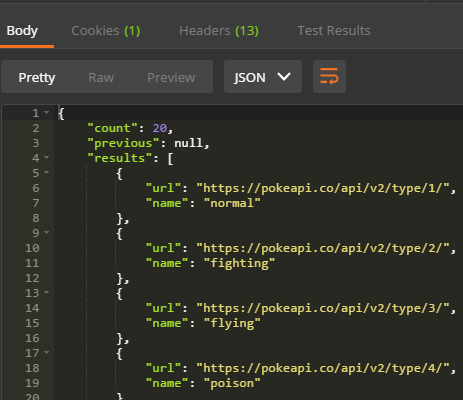Click the "url" key on line 14
Viewport: 463px width, 400px height.
click(x=163, y=308)
